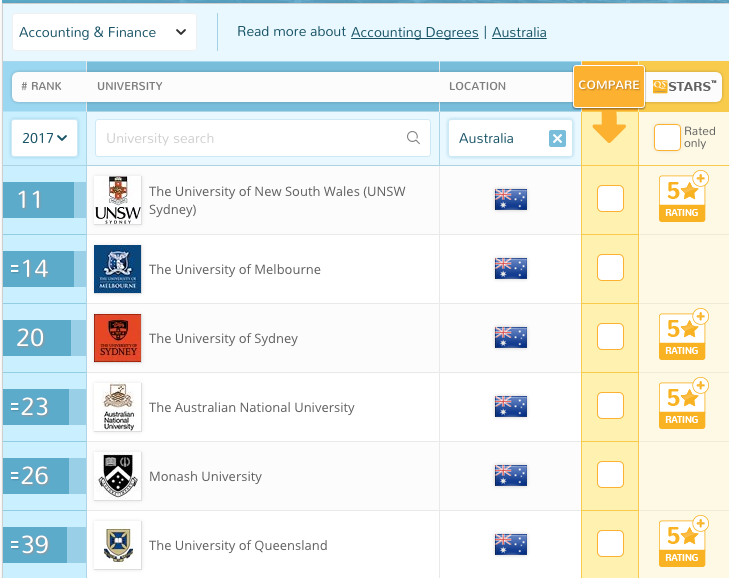Click the QS Stars column header
The image size is (729, 578).
[685, 86]
